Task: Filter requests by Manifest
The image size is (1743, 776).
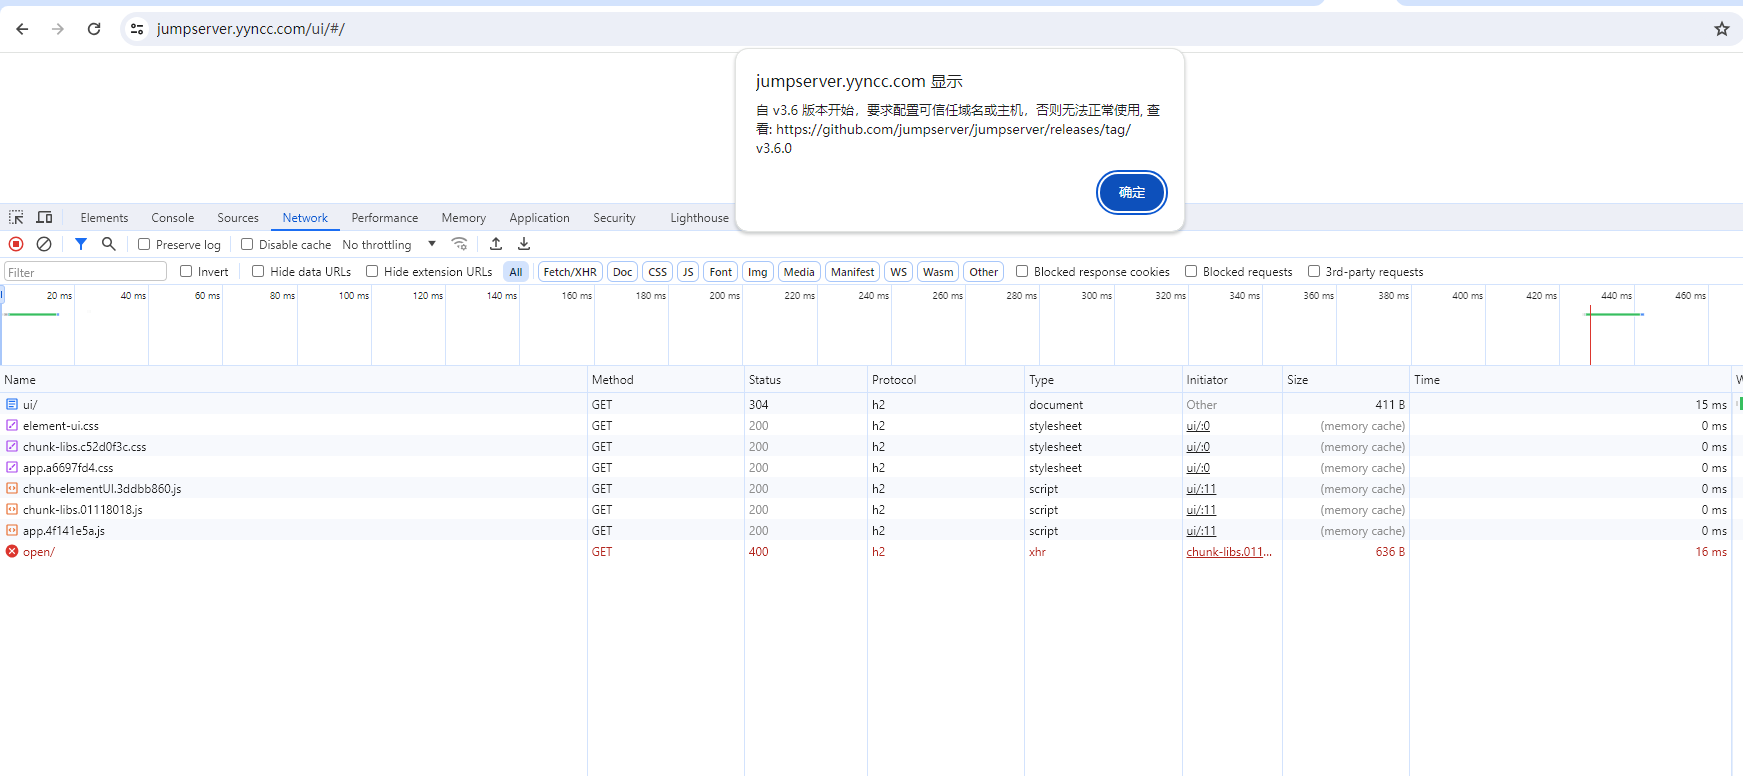Action: (x=853, y=271)
